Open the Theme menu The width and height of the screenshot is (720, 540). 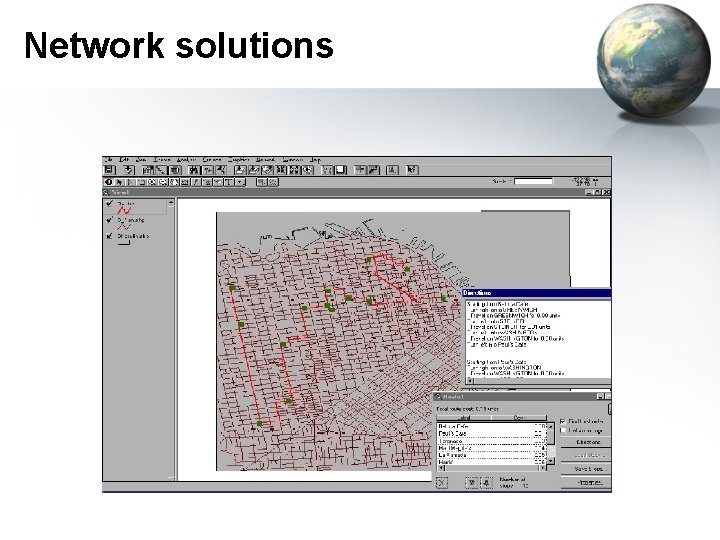tap(160, 160)
